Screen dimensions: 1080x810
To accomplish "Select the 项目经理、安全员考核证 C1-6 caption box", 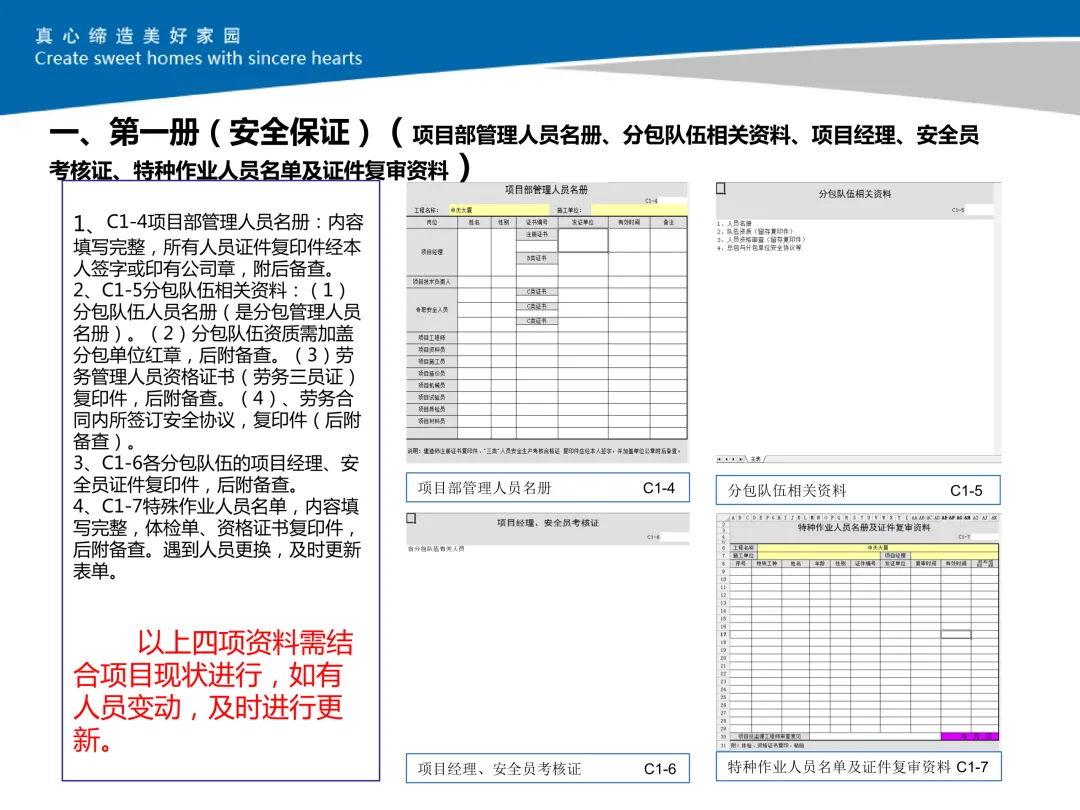I will tap(548, 769).
